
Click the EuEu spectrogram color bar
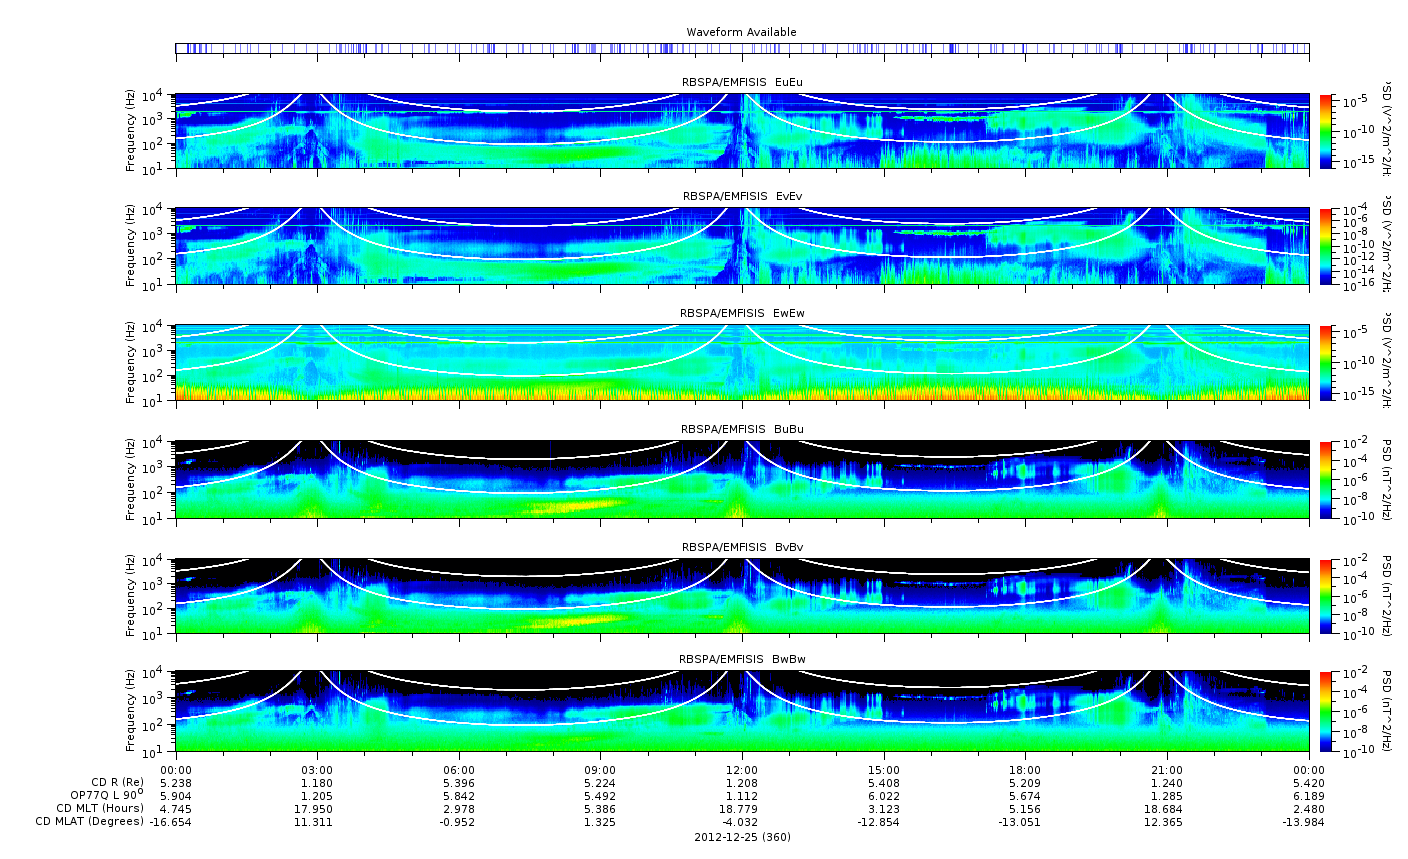1326,131
